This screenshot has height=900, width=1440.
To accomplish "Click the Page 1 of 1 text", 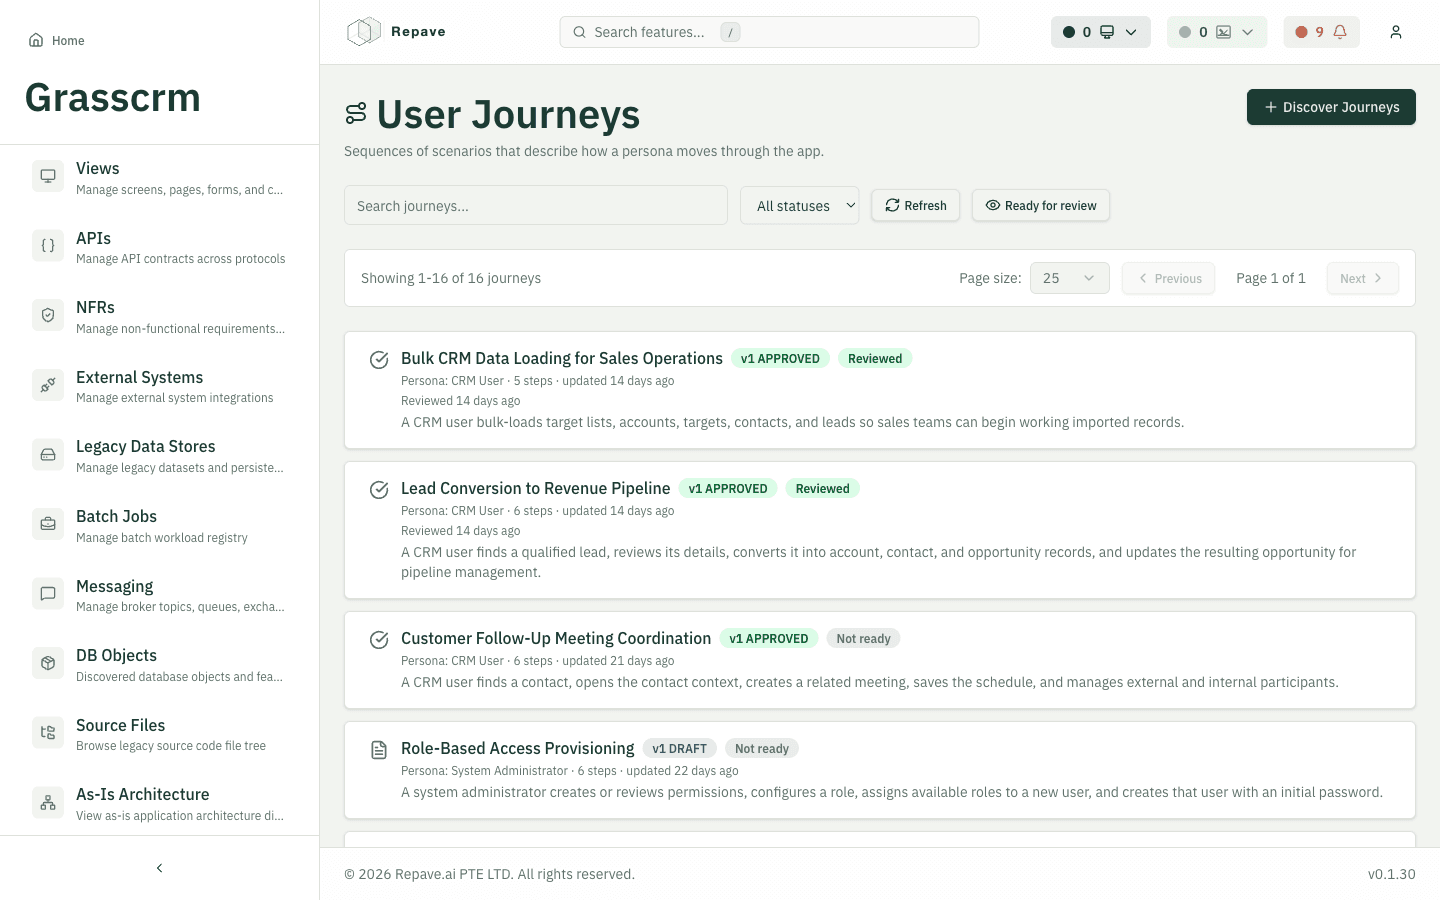I will [1270, 278].
